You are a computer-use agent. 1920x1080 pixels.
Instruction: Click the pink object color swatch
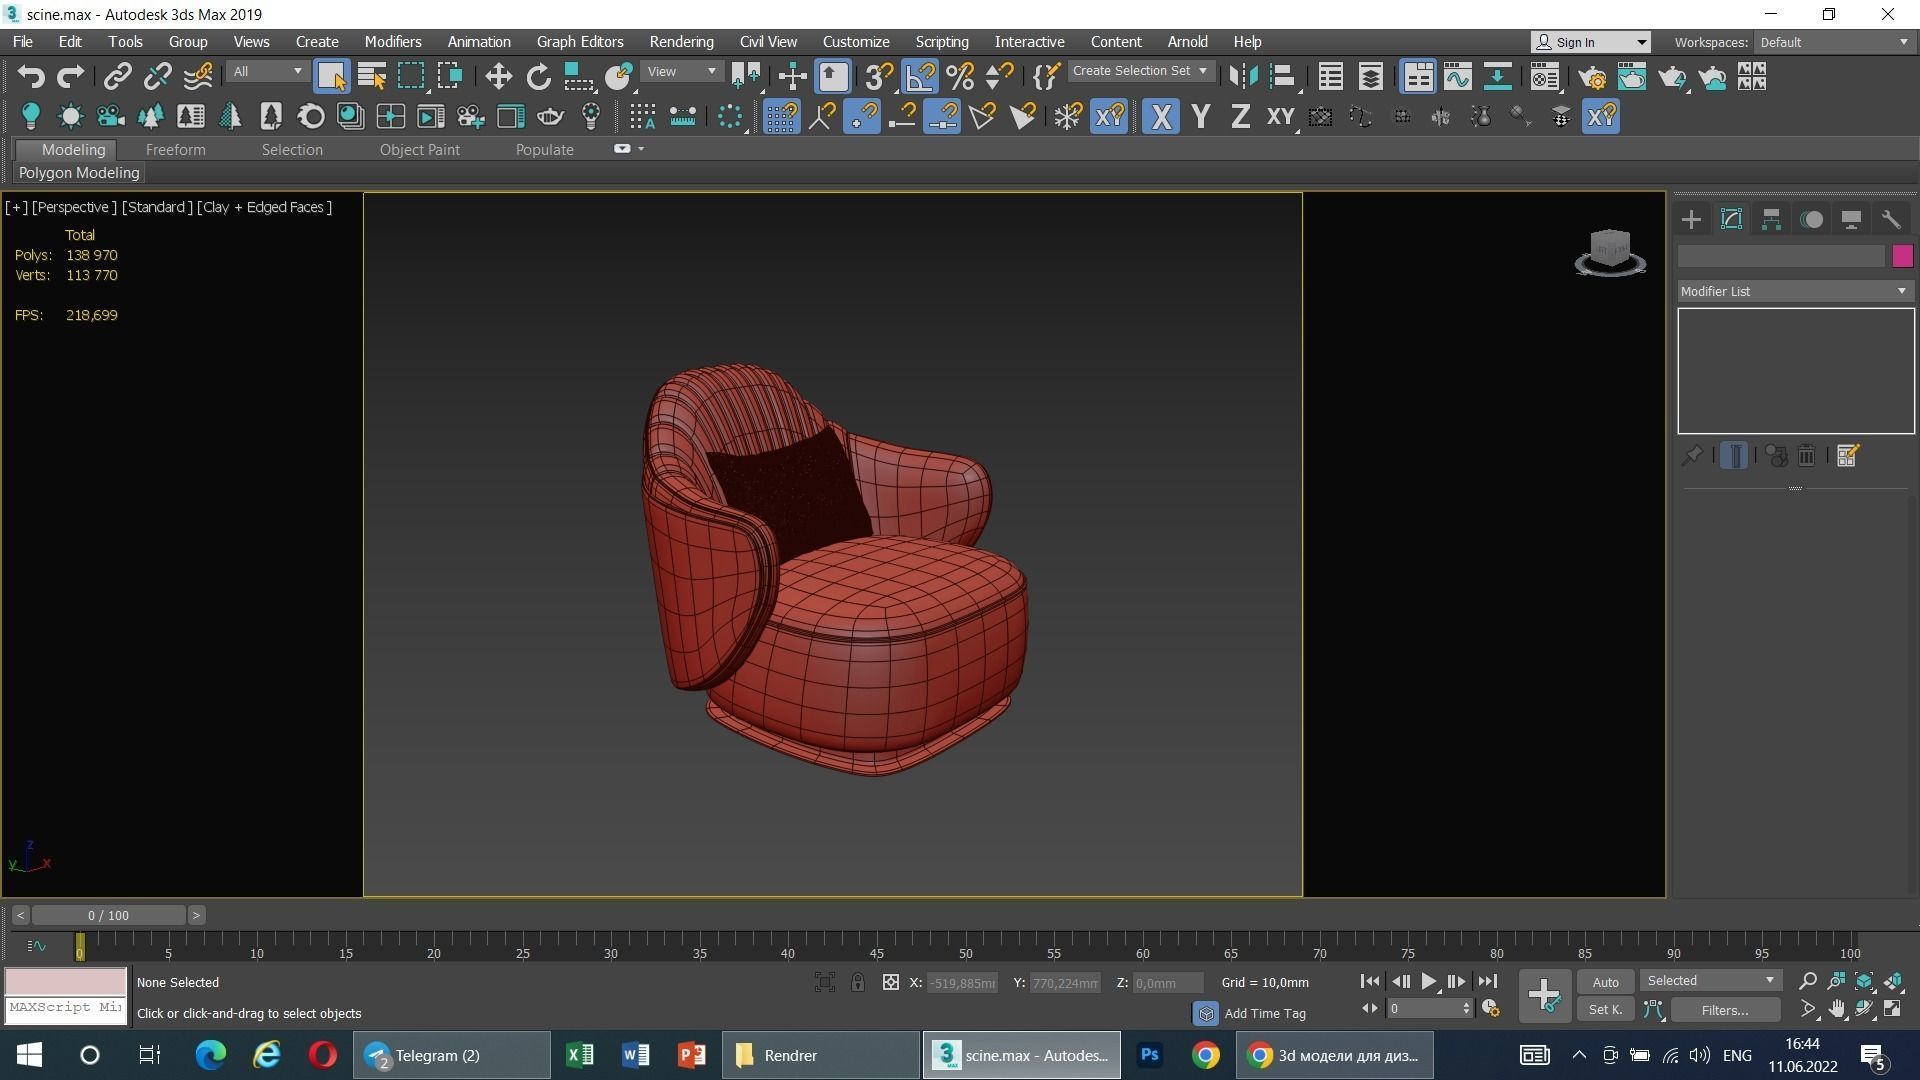click(1902, 257)
